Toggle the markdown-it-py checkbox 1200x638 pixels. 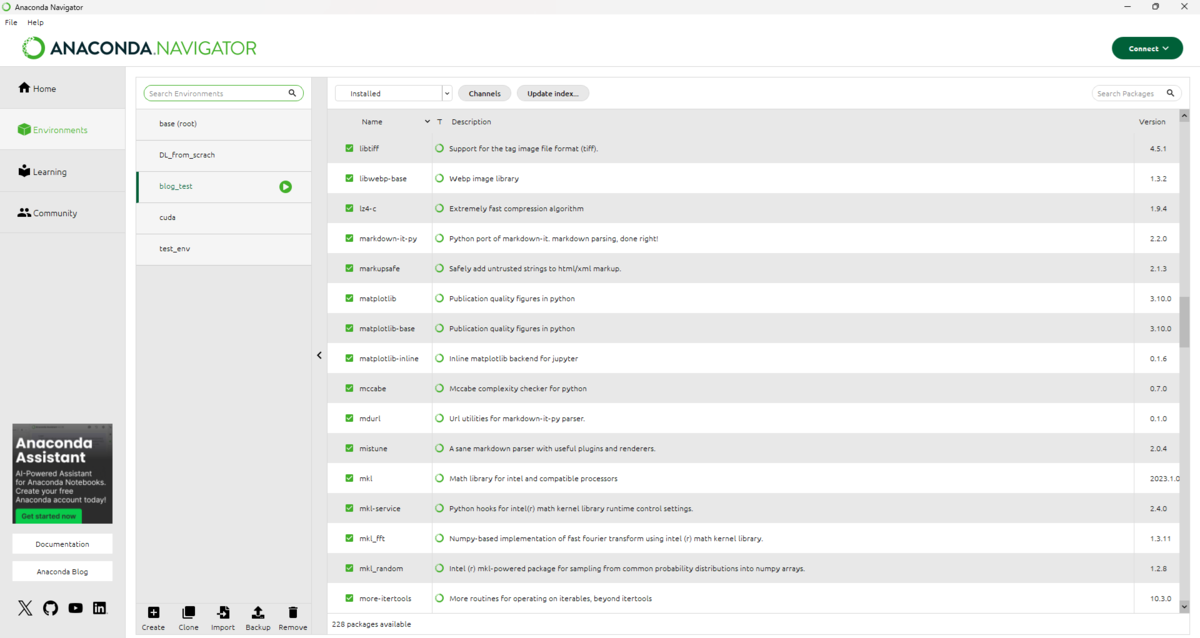tap(349, 238)
